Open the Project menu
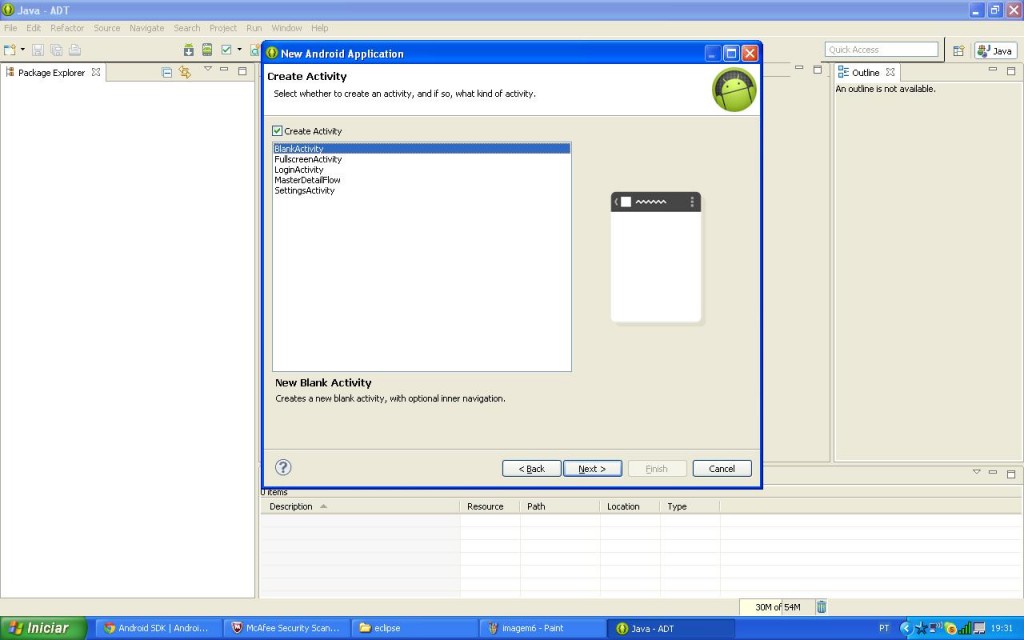Viewport: 1024px width, 640px height. pyautogui.click(x=223, y=28)
